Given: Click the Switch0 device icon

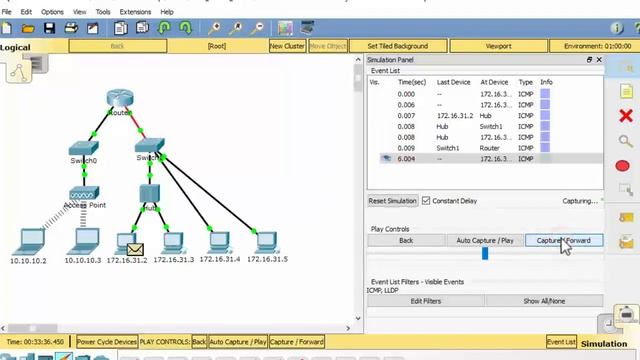Looking at the screenshot, I should tap(84, 148).
